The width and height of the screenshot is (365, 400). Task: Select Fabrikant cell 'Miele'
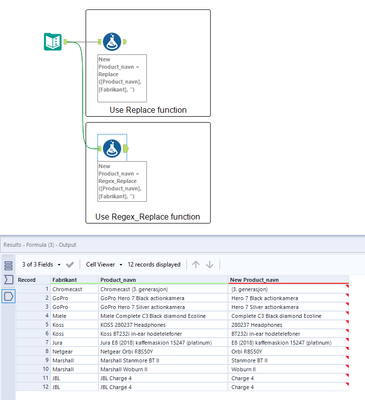(x=75, y=316)
